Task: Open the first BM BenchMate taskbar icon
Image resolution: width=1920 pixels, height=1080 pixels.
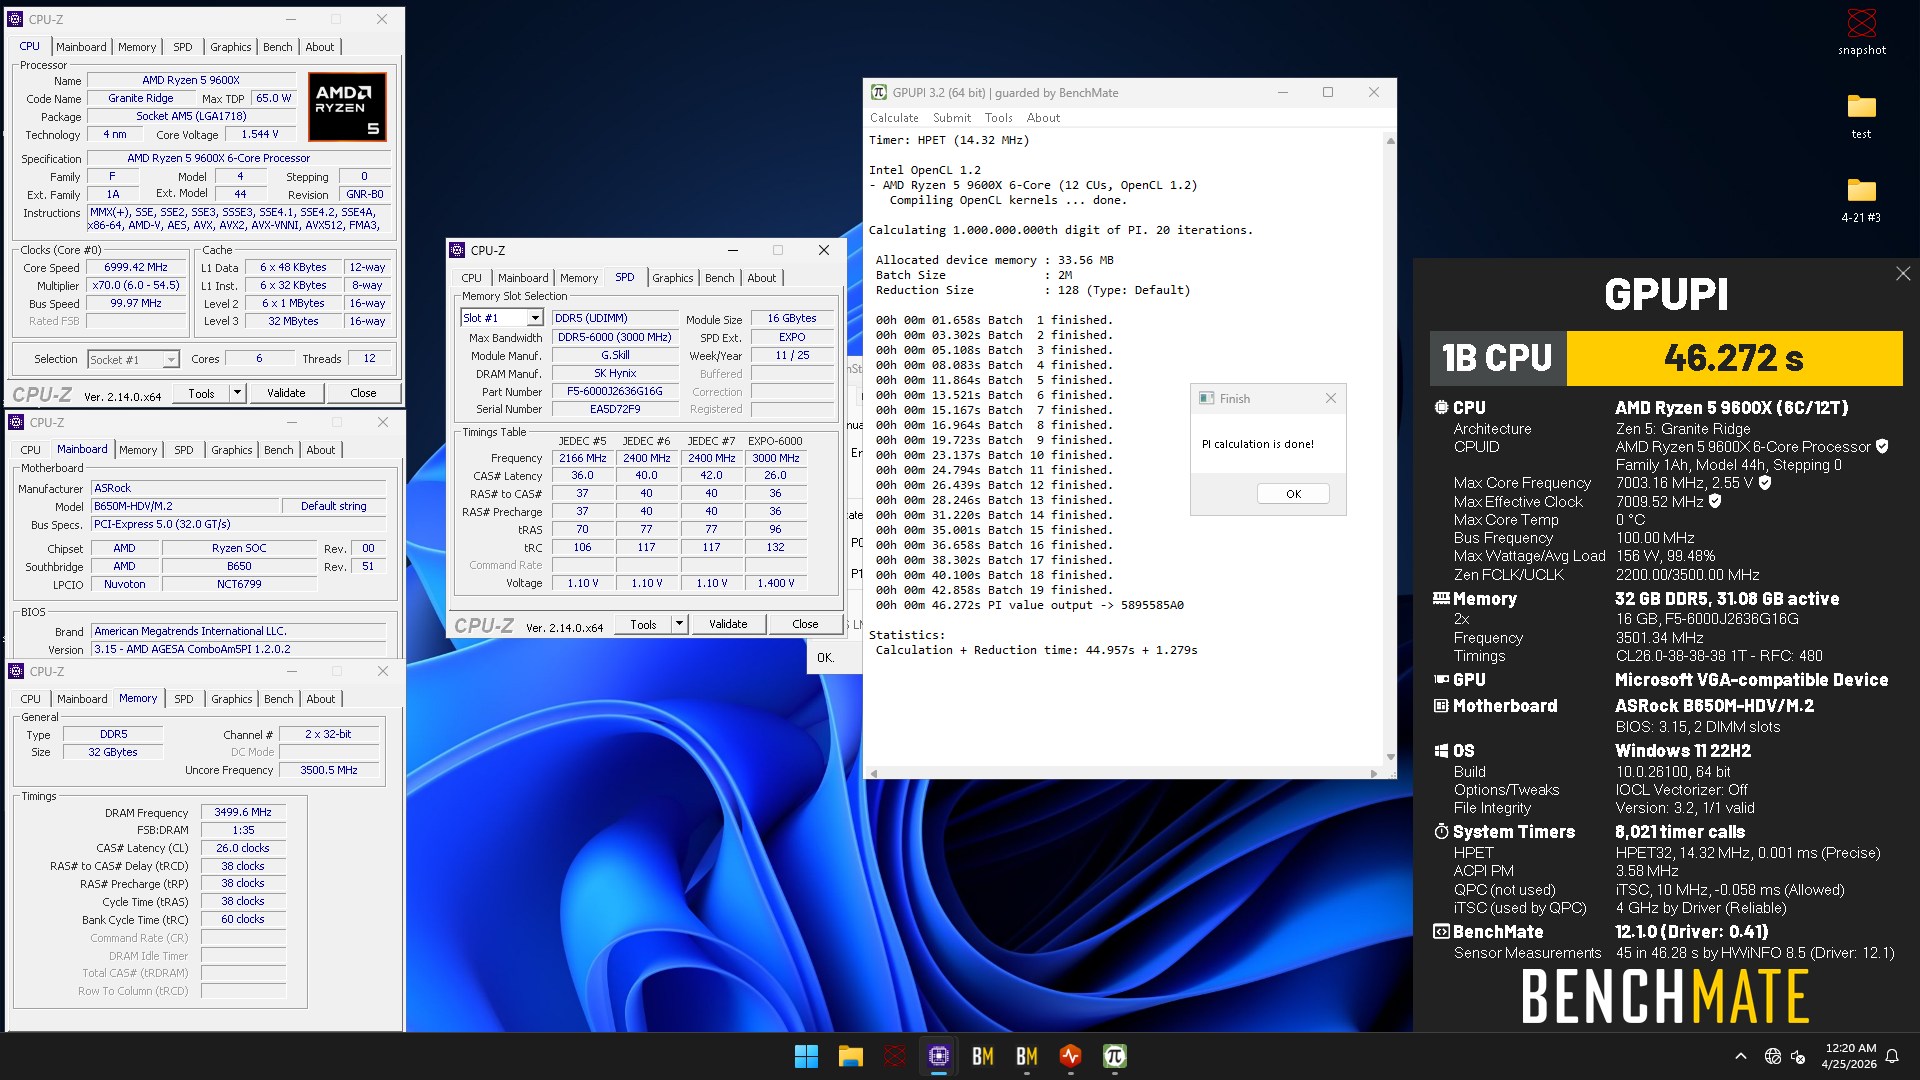Action: click(x=982, y=1056)
